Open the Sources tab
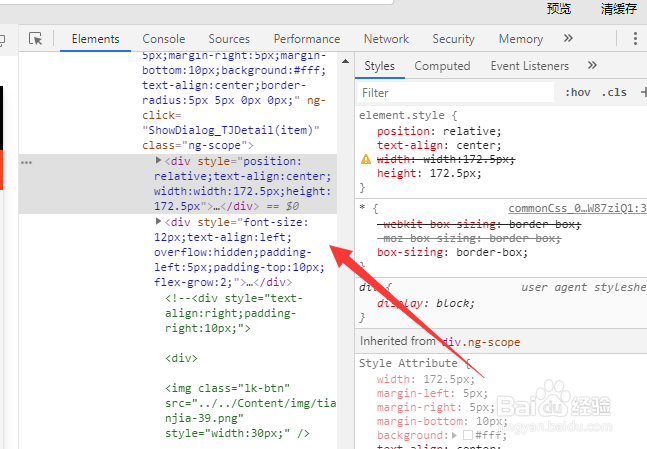 pyautogui.click(x=229, y=39)
